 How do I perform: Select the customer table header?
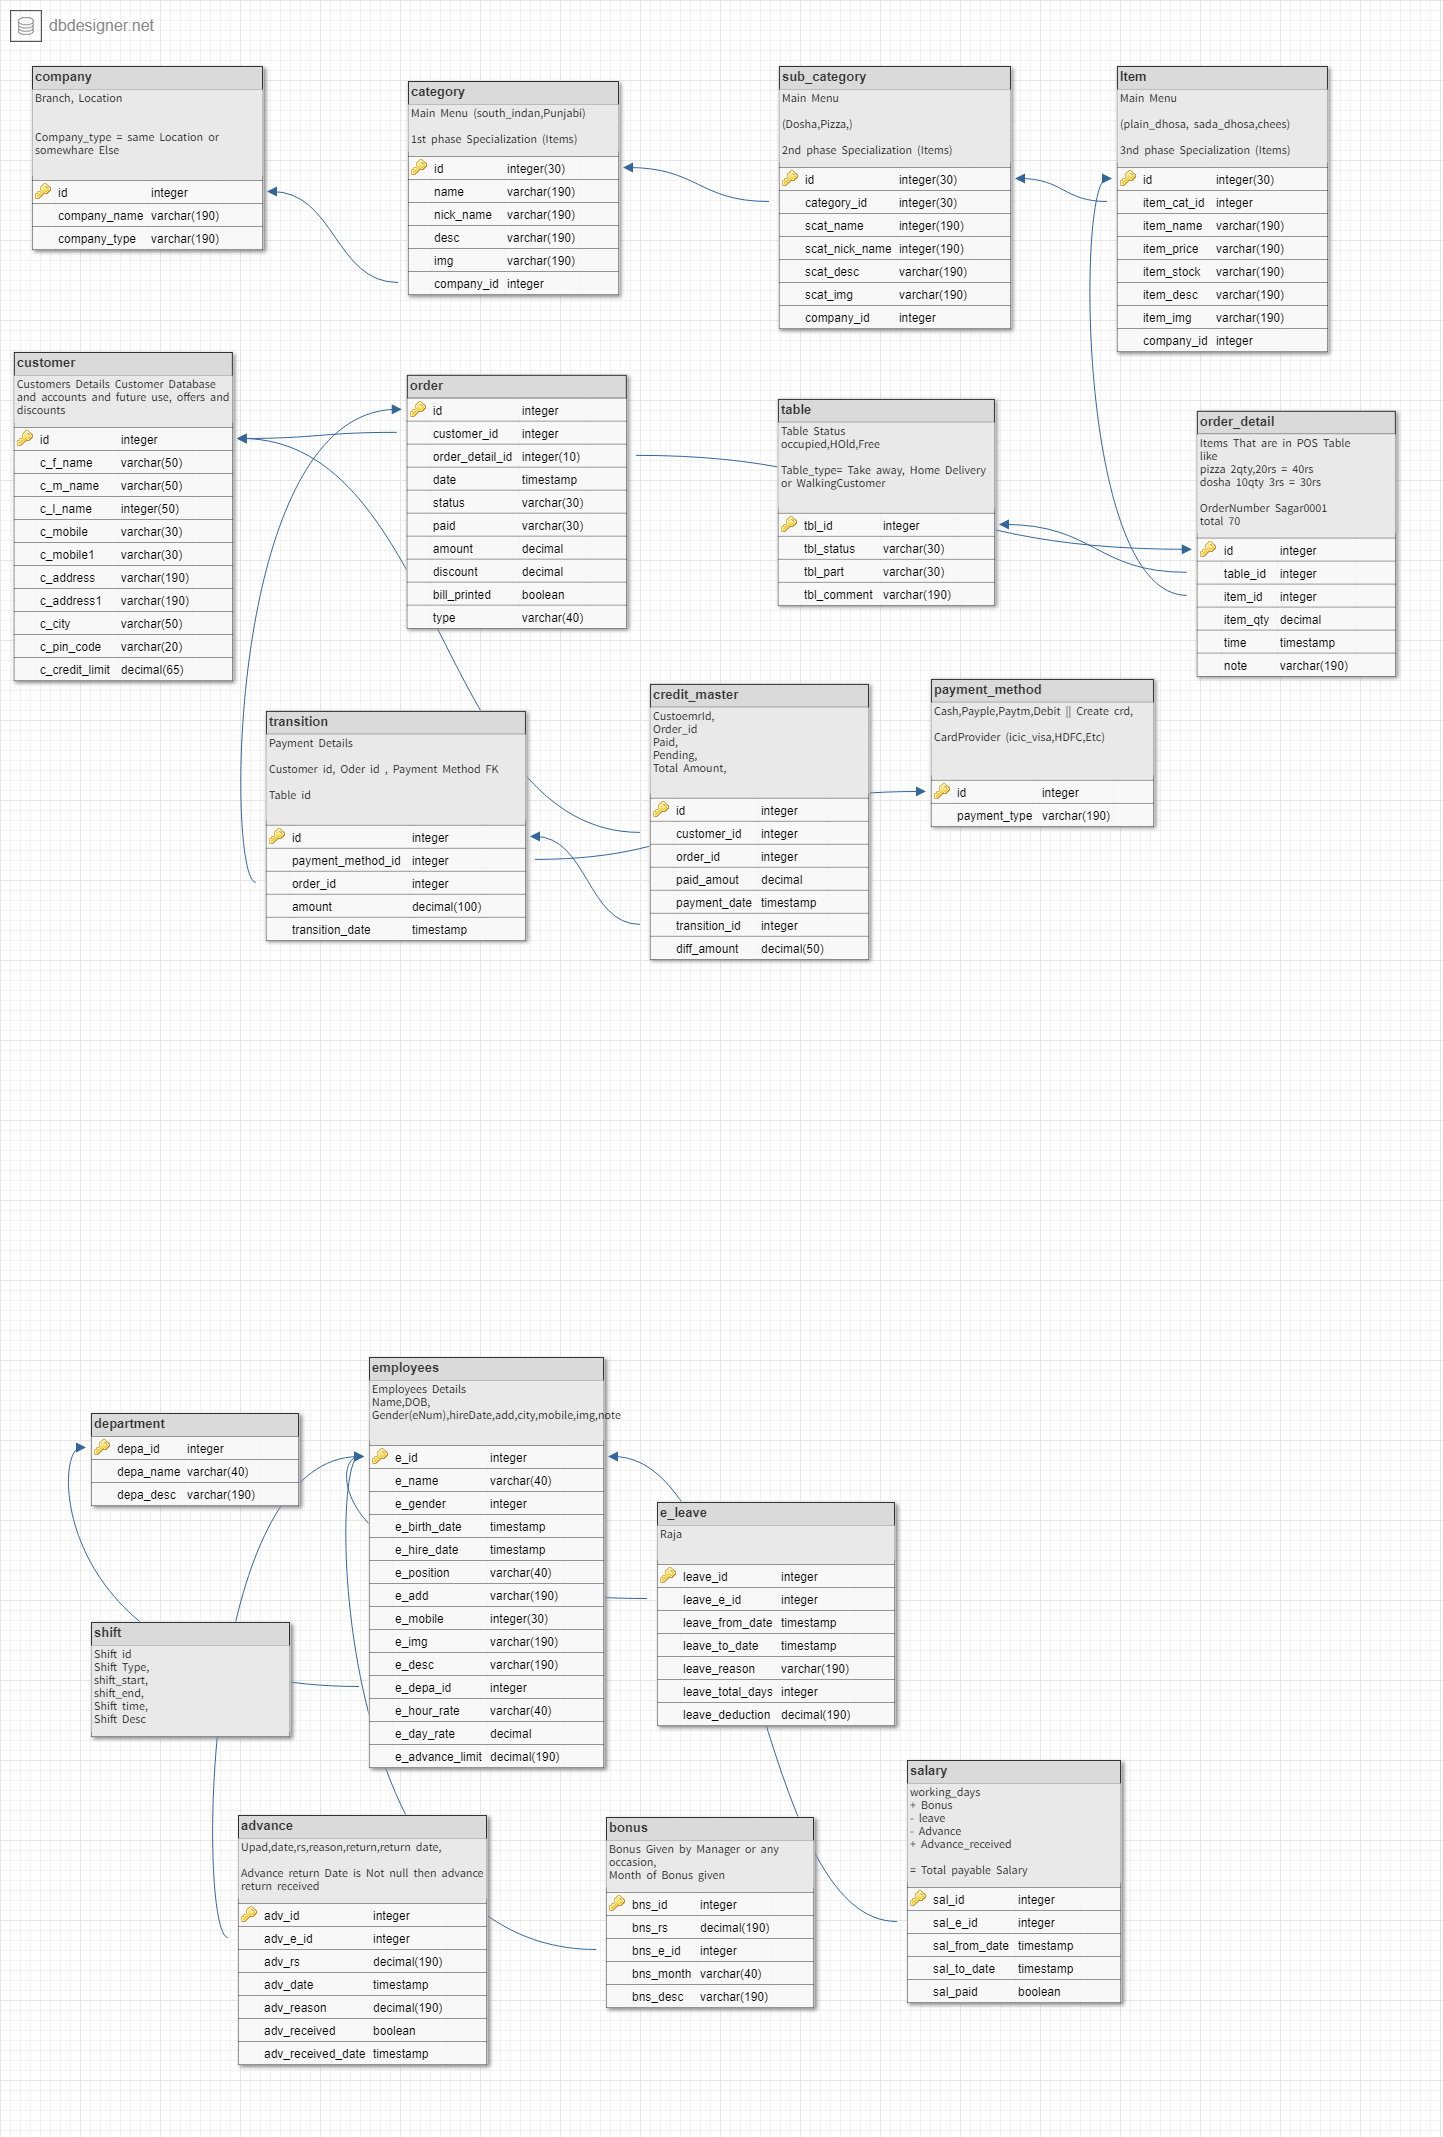point(123,363)
